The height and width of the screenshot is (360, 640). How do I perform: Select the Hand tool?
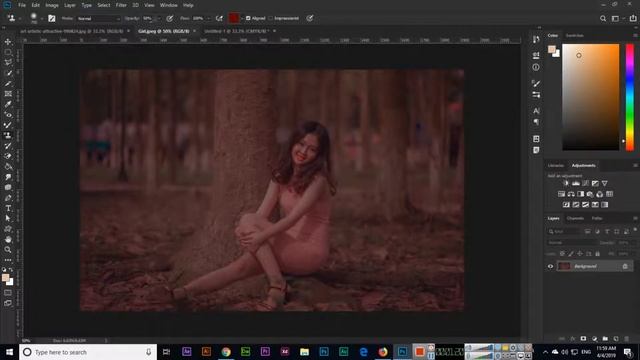point(8,239)
